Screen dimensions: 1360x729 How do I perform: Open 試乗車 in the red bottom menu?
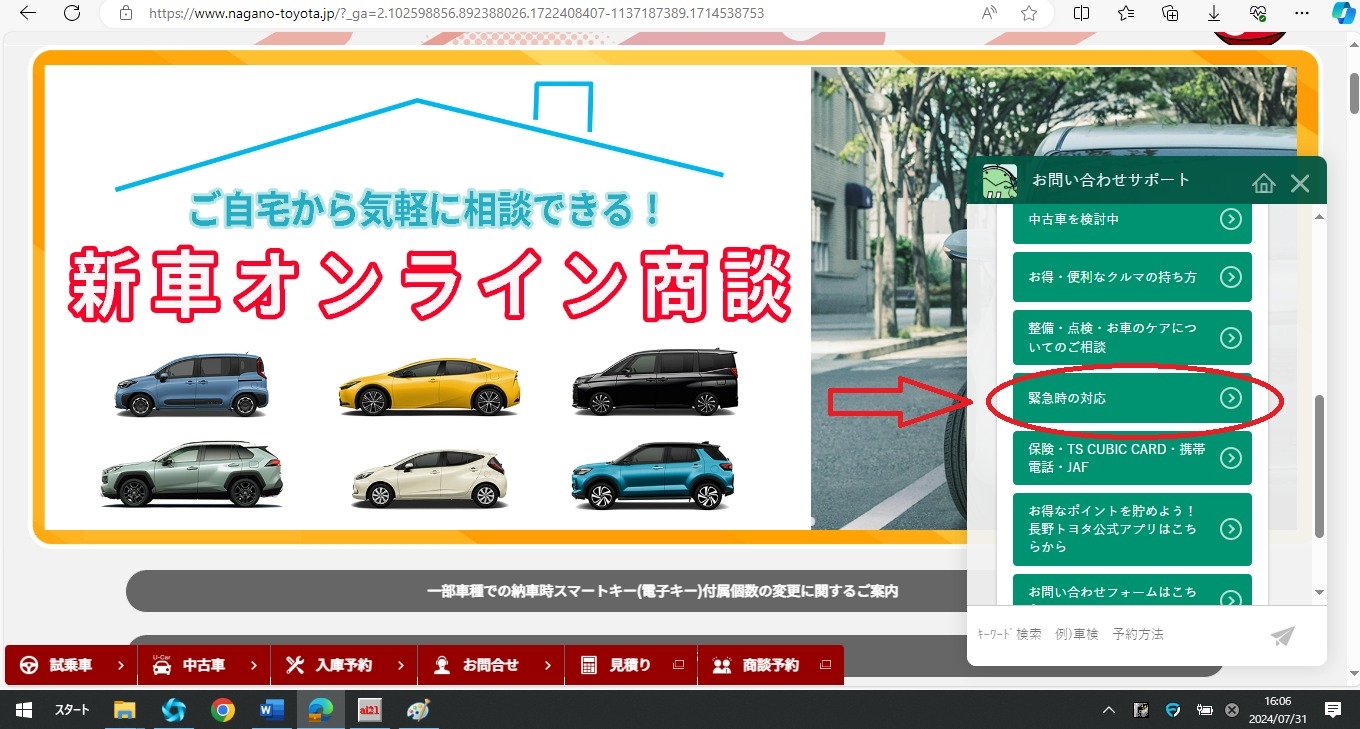71,665
